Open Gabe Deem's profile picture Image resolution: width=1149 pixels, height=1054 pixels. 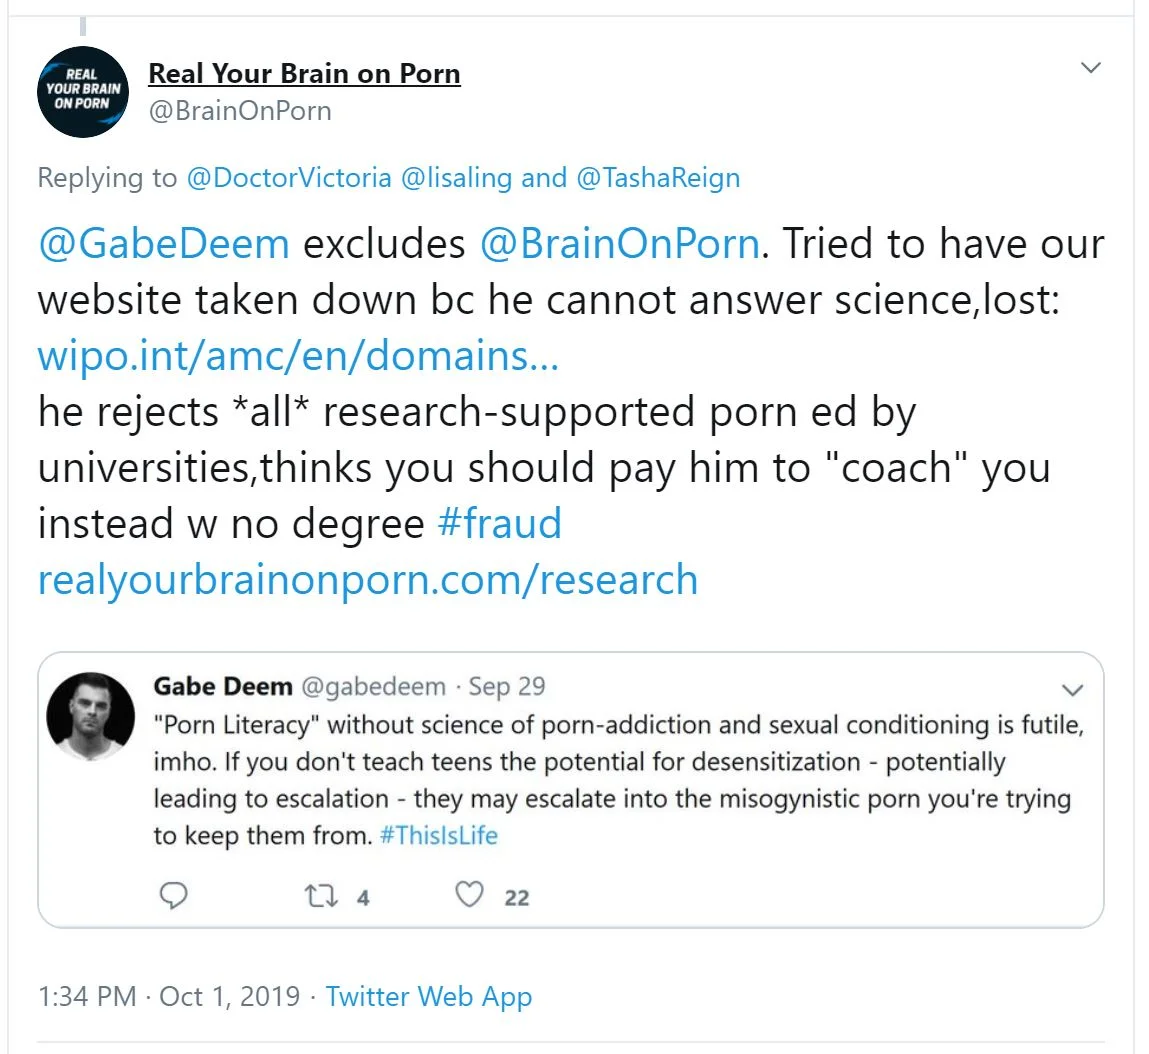coord(91,716)
